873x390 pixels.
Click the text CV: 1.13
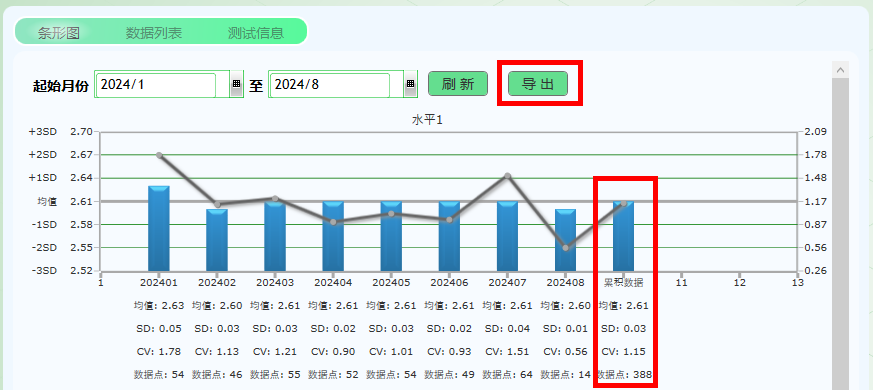[x=217, y=352]
